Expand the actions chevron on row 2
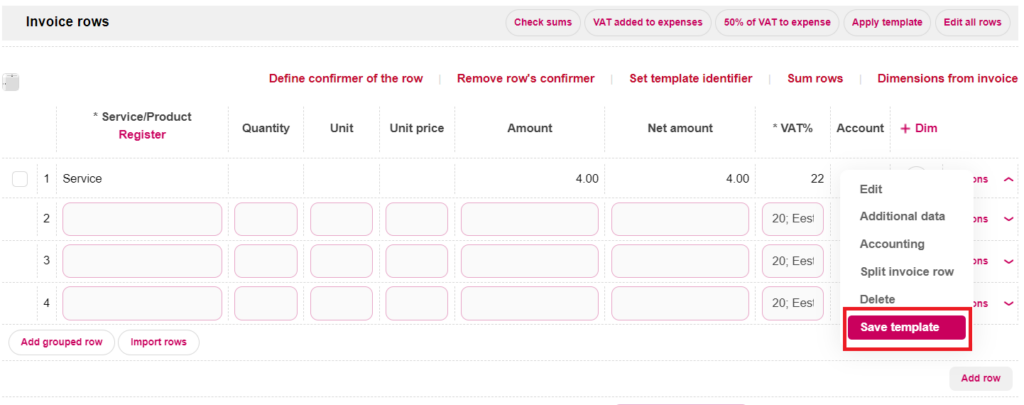 [x=1008, y=219]
